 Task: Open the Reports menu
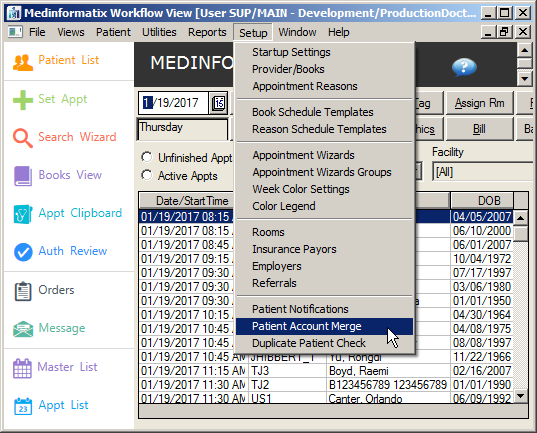(x=207, y=32)
